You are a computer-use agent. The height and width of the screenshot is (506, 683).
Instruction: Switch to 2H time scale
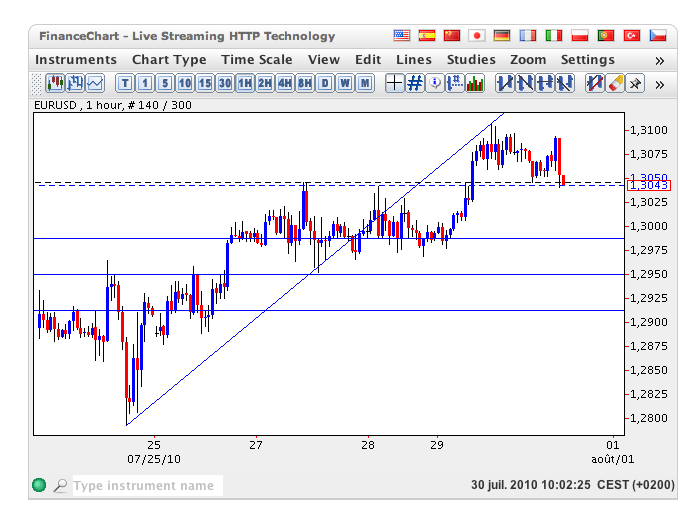point(265,83)
